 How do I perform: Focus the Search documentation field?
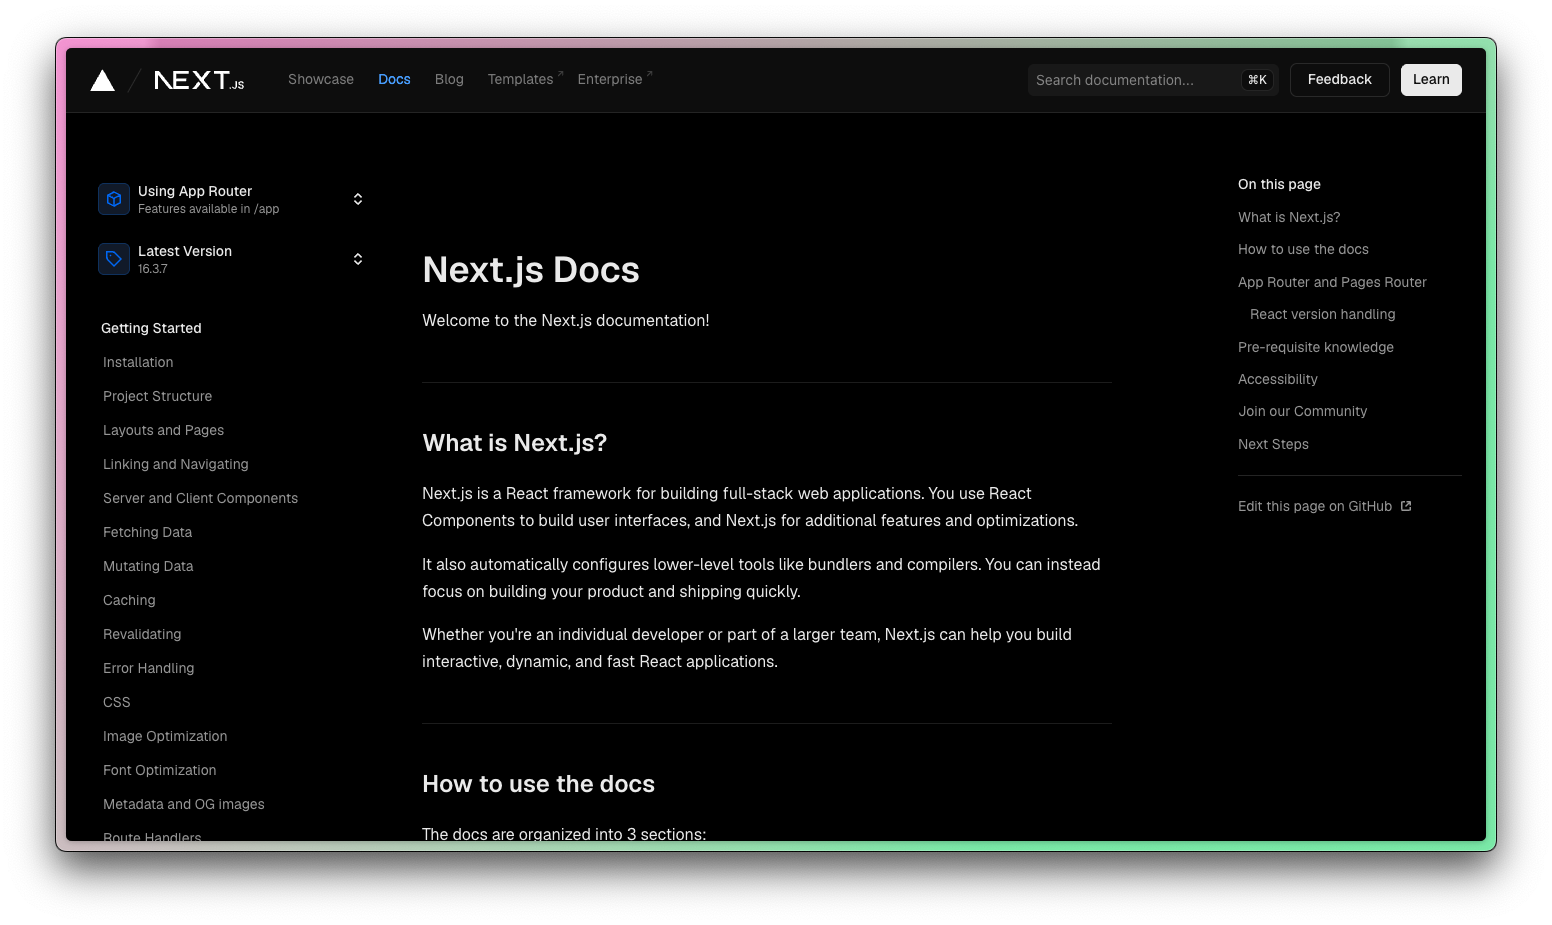pos(1153,80)
